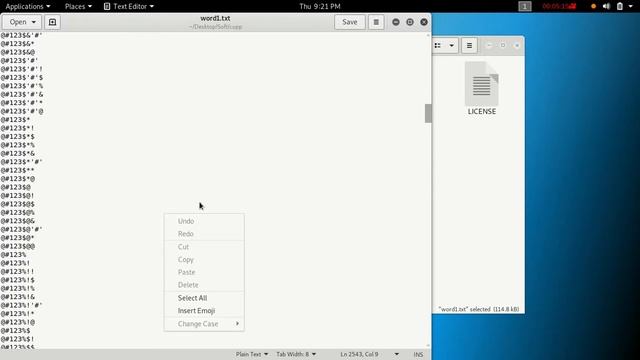Click the Save button

click(350, 22)
